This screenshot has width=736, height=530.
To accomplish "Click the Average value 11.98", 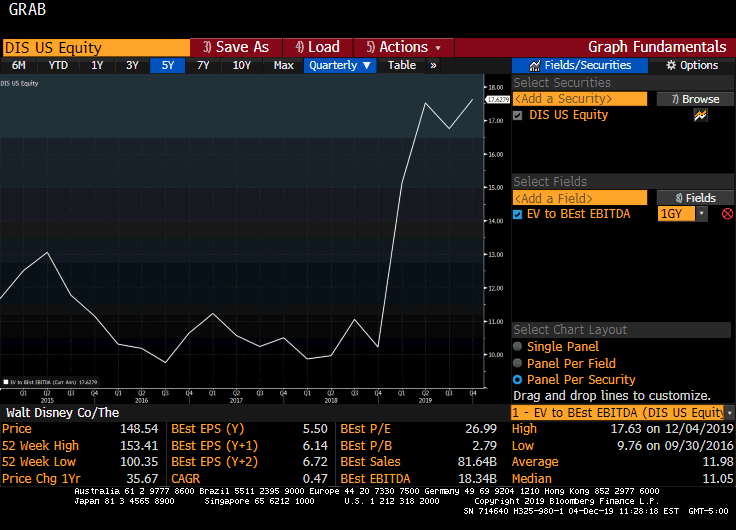I will point(718,462).
